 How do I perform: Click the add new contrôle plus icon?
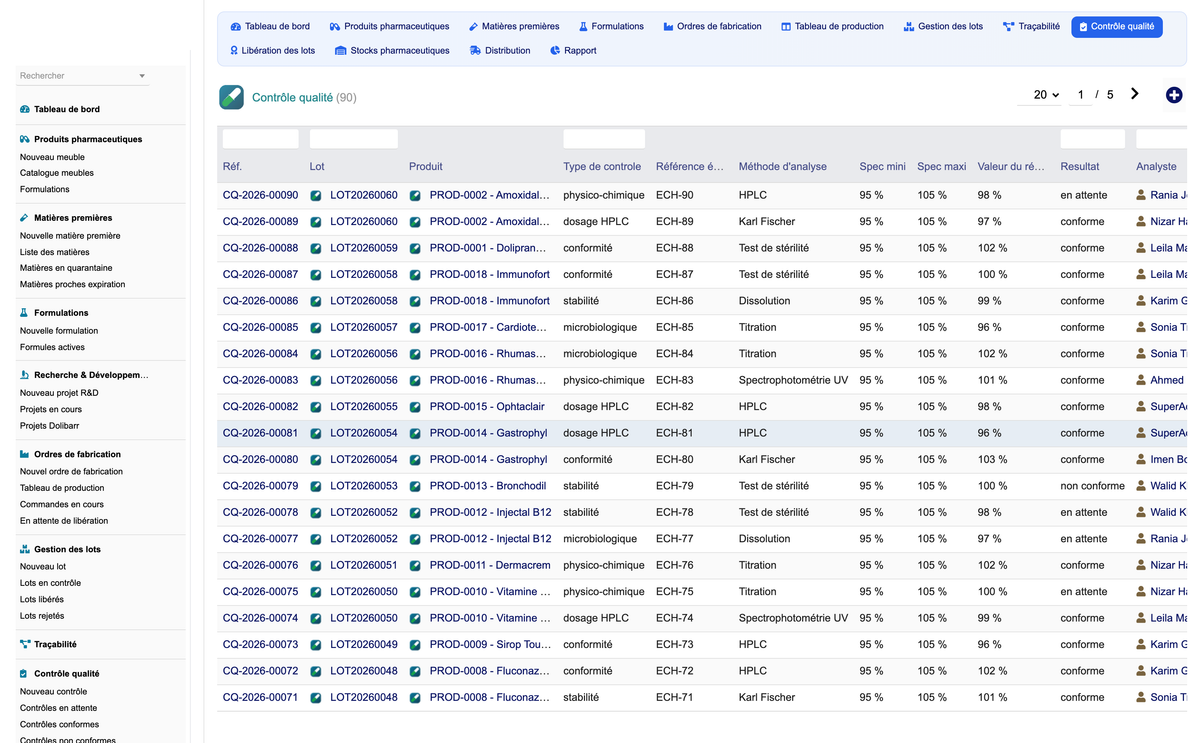pos(1174,95)
